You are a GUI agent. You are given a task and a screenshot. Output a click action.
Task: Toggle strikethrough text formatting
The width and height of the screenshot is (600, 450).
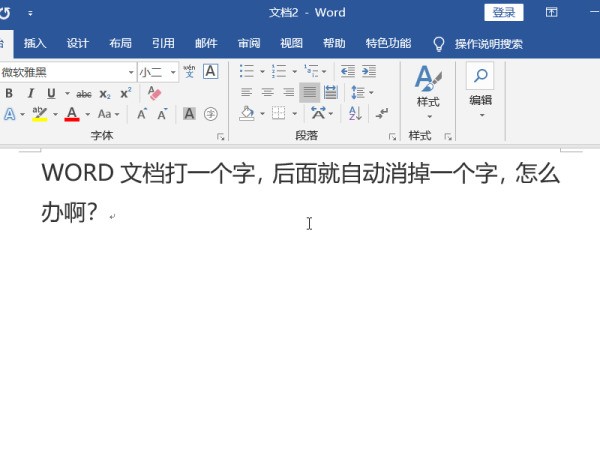point(84,93)
